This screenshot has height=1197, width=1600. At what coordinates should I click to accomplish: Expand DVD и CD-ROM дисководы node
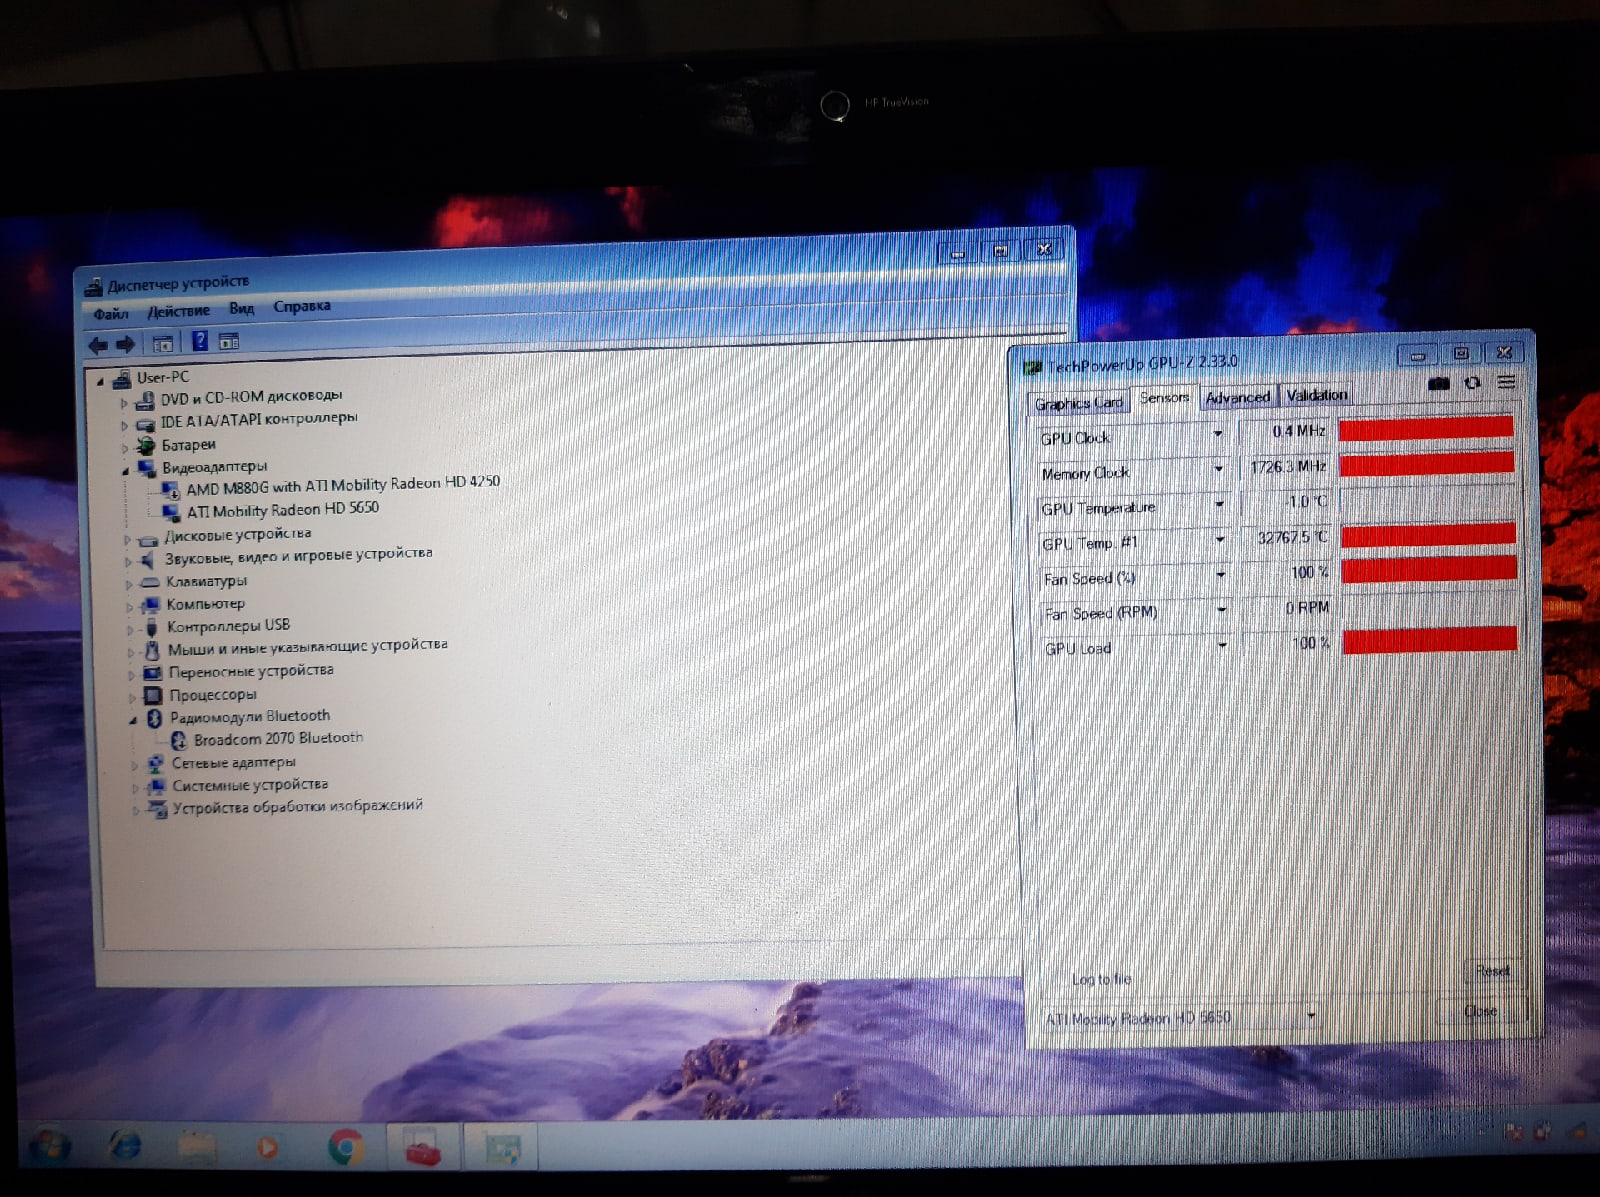124,404
